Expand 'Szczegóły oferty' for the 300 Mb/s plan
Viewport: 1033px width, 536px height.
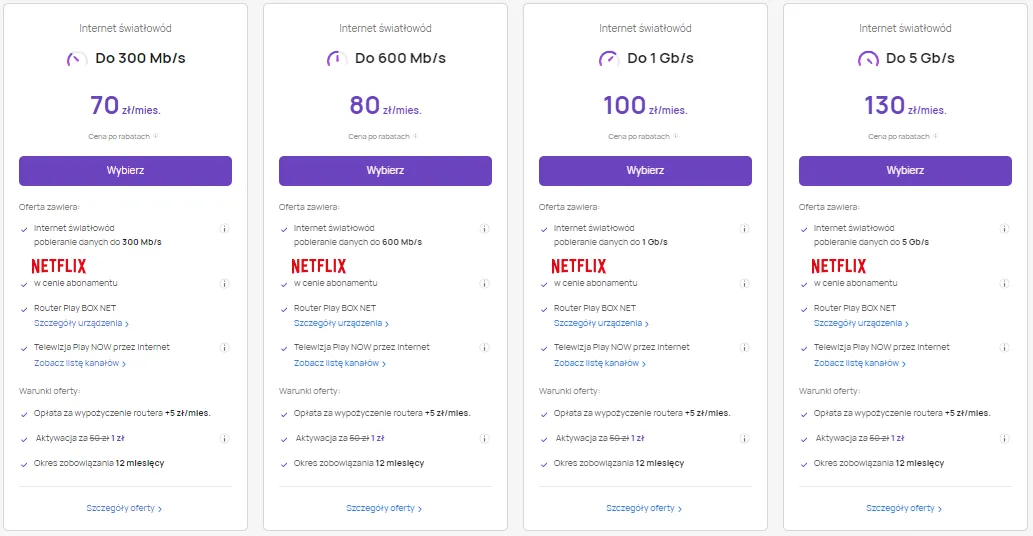124,509
